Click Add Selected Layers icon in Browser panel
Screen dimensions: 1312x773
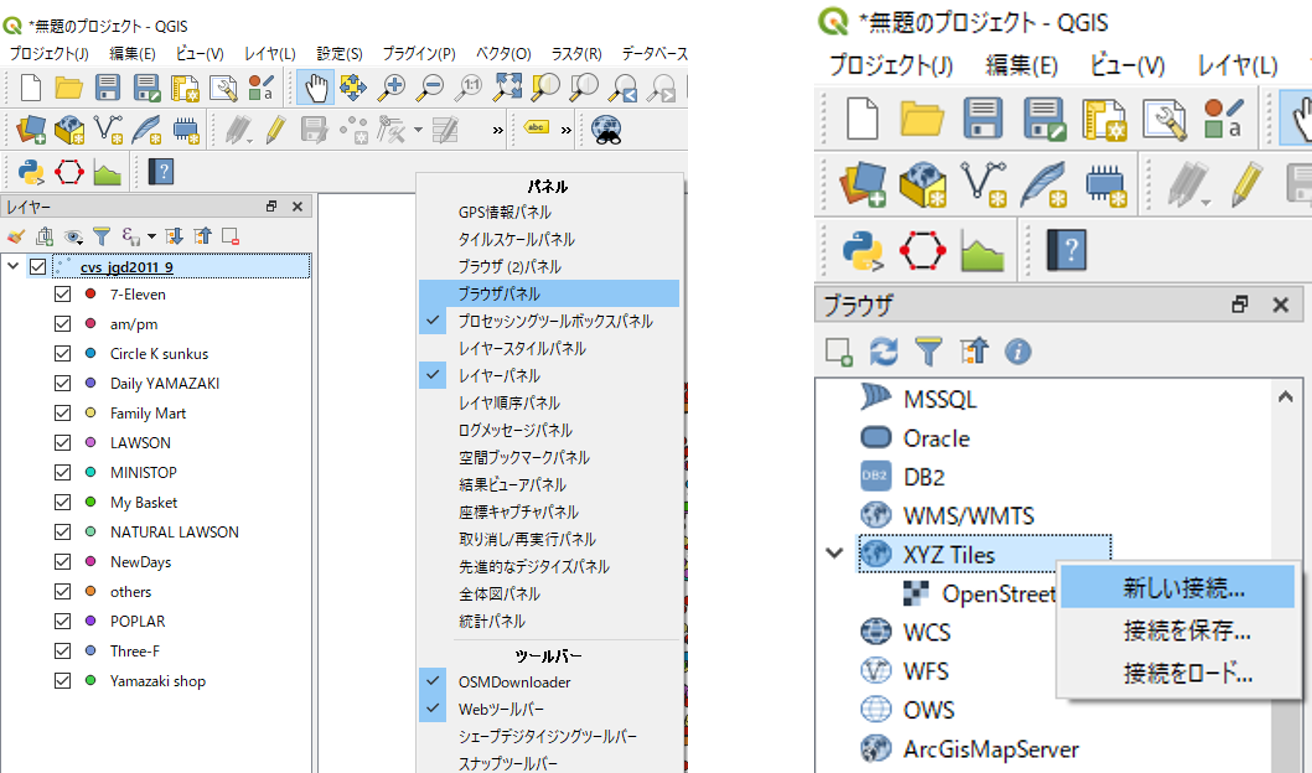point(838,352)
